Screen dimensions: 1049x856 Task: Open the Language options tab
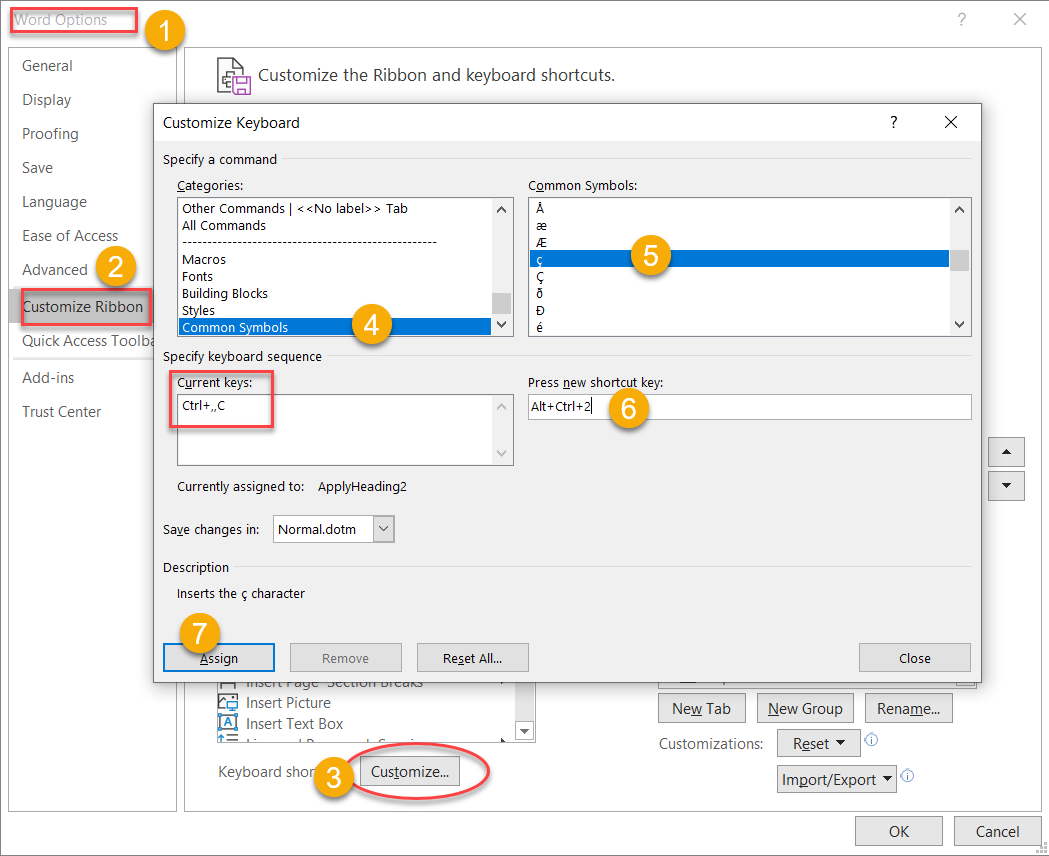tap(54, 202)
